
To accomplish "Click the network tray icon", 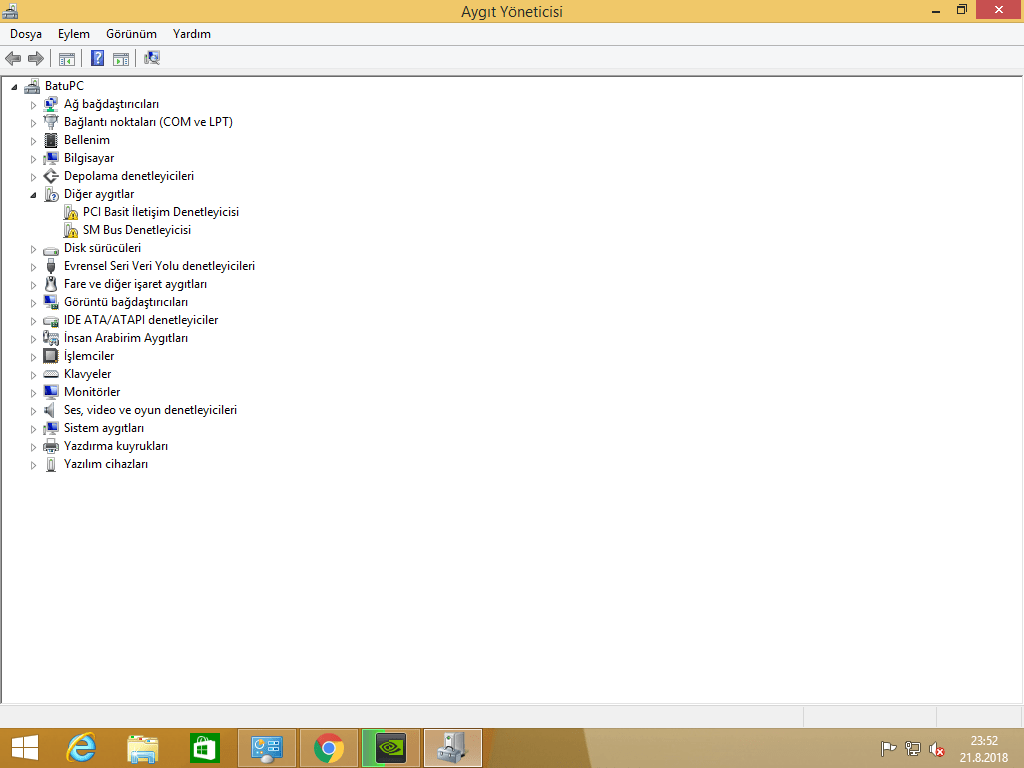I will pos(913,749).
